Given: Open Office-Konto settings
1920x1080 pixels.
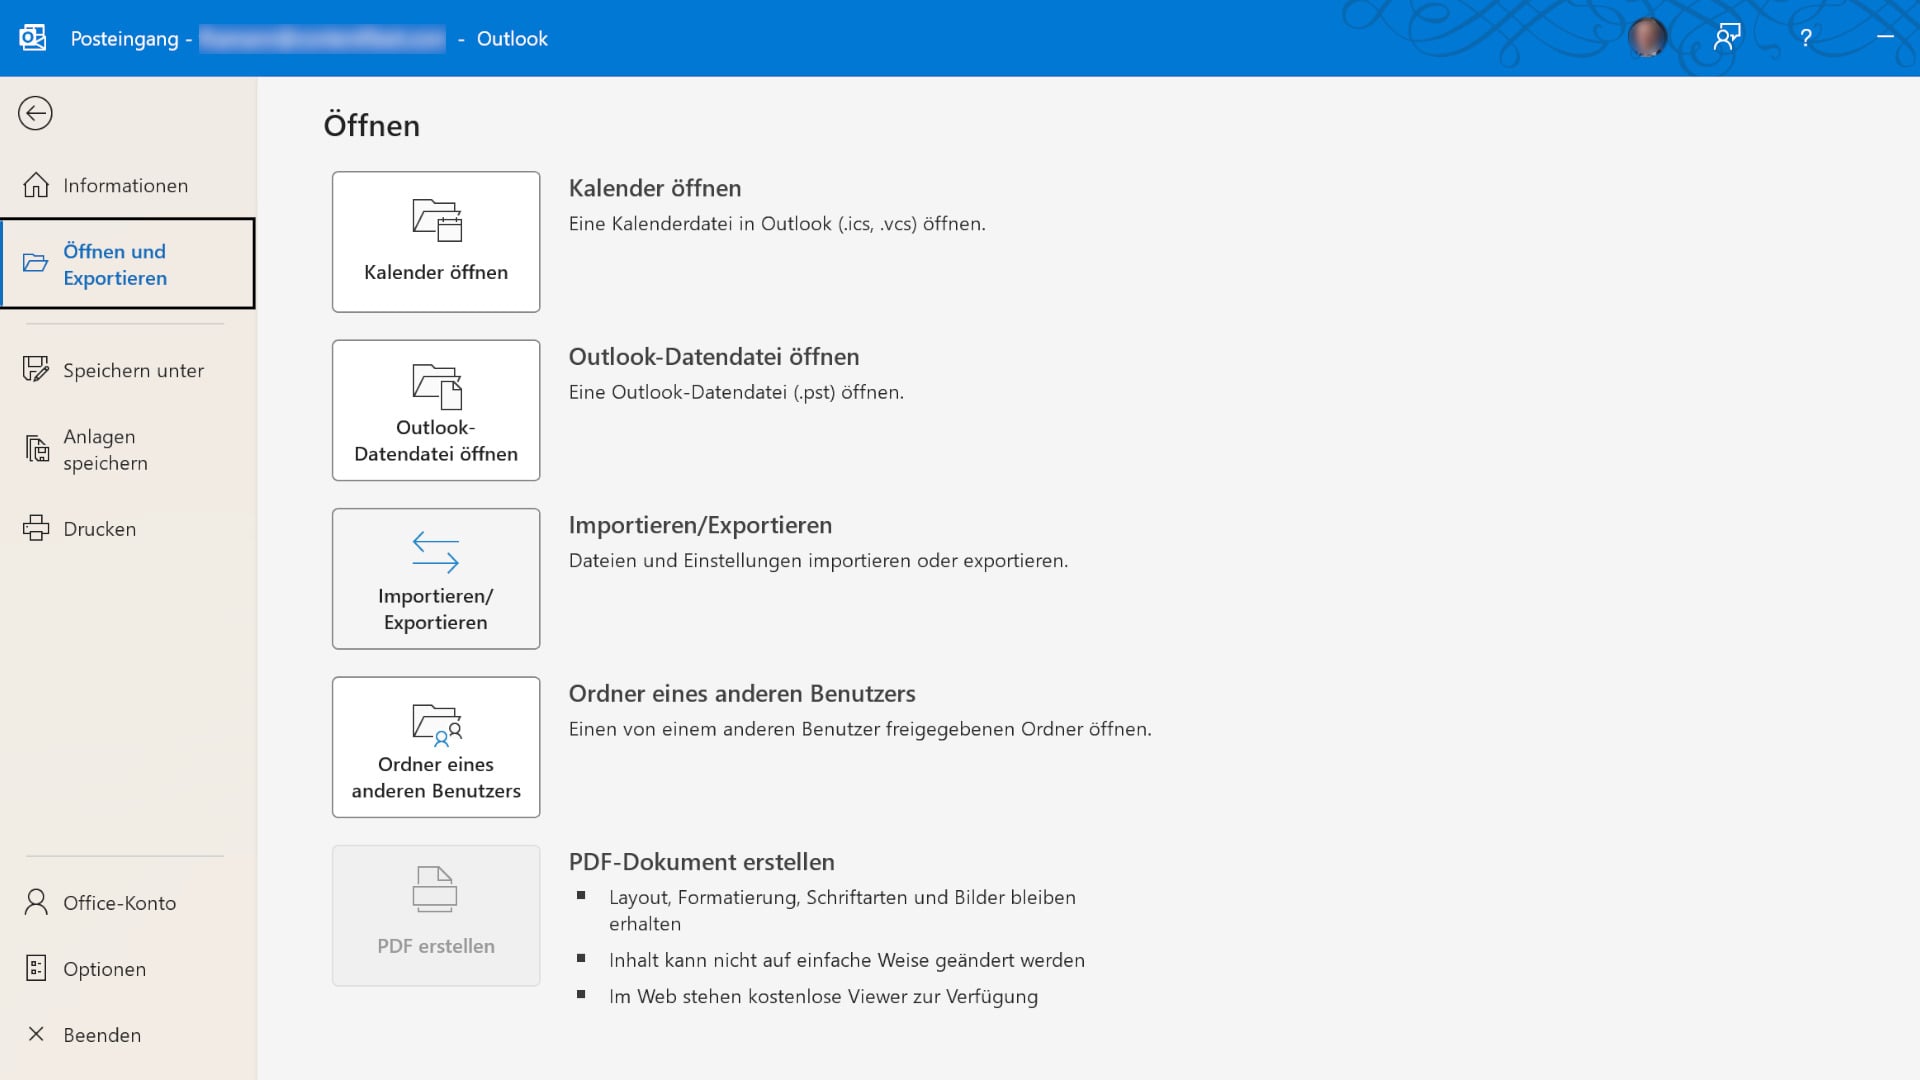Looking at the screenshot, I should point(128,902).
